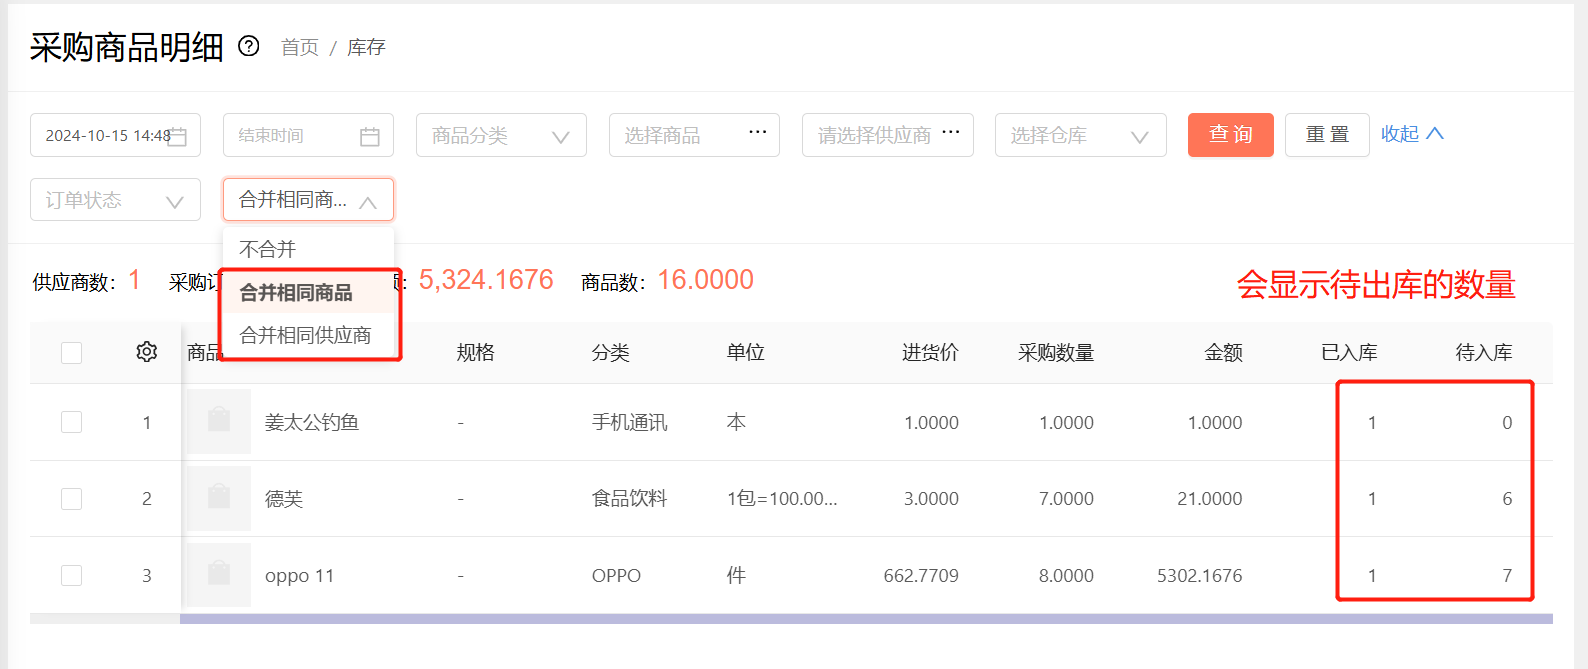The width and height of the screenshot is (1588, 669).
Task: Expand the 商品分类 dropdown
Action: [x=500, y=135]
